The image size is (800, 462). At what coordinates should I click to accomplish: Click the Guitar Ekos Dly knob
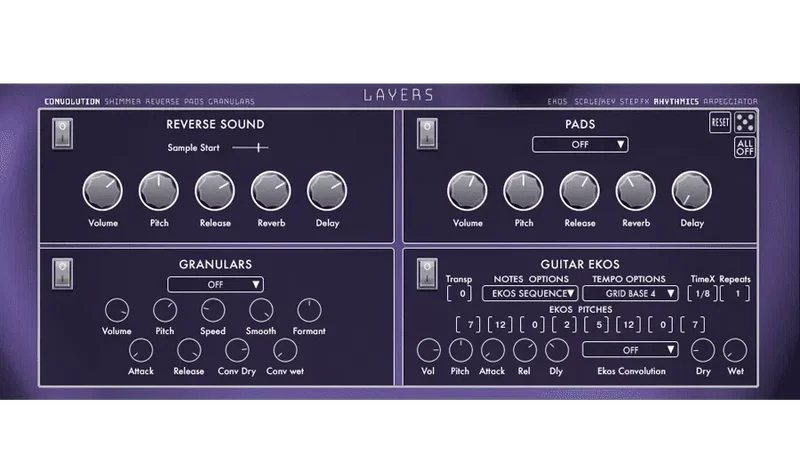pos(557,351)
